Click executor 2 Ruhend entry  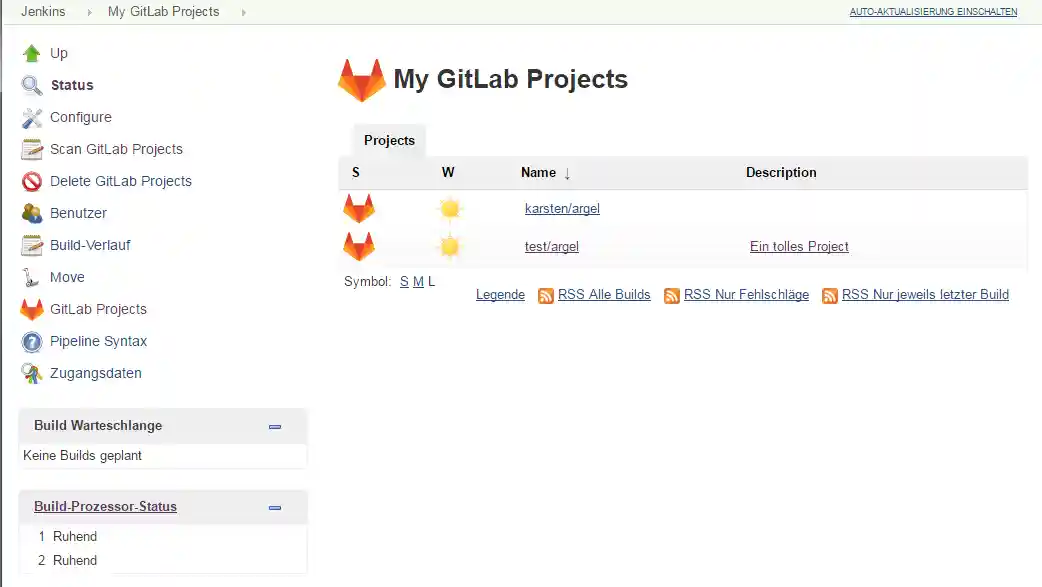click(75, 560)
